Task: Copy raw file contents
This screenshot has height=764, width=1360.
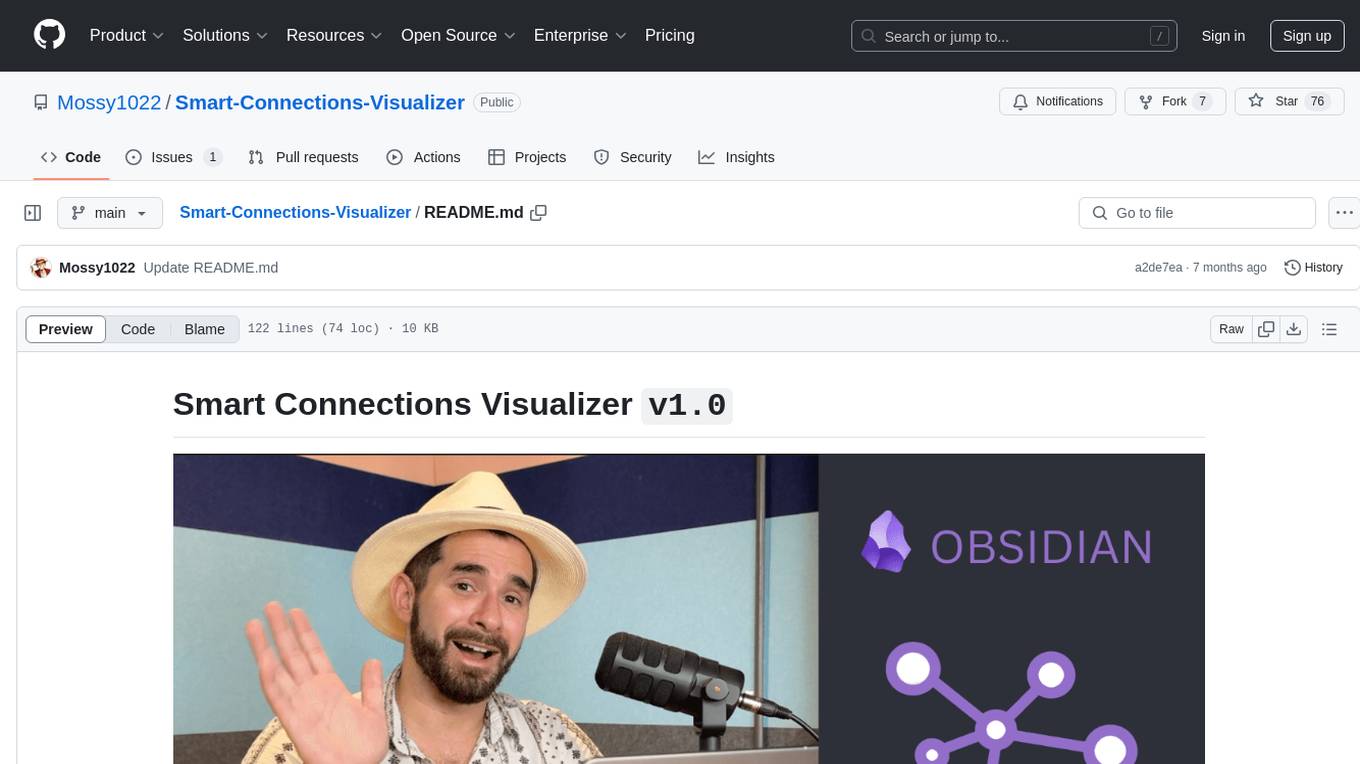Action: (1266, 329)
